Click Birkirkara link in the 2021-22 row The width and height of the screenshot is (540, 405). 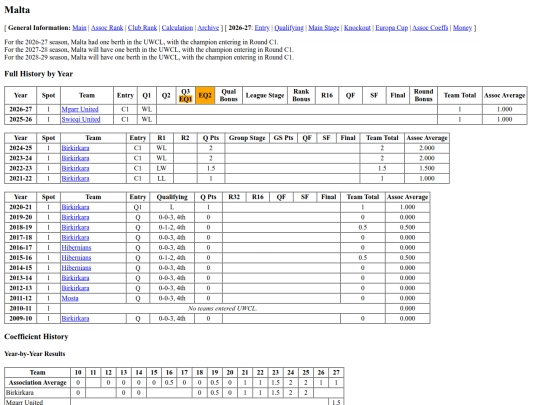pyautogui.click(x=75, y=178)
